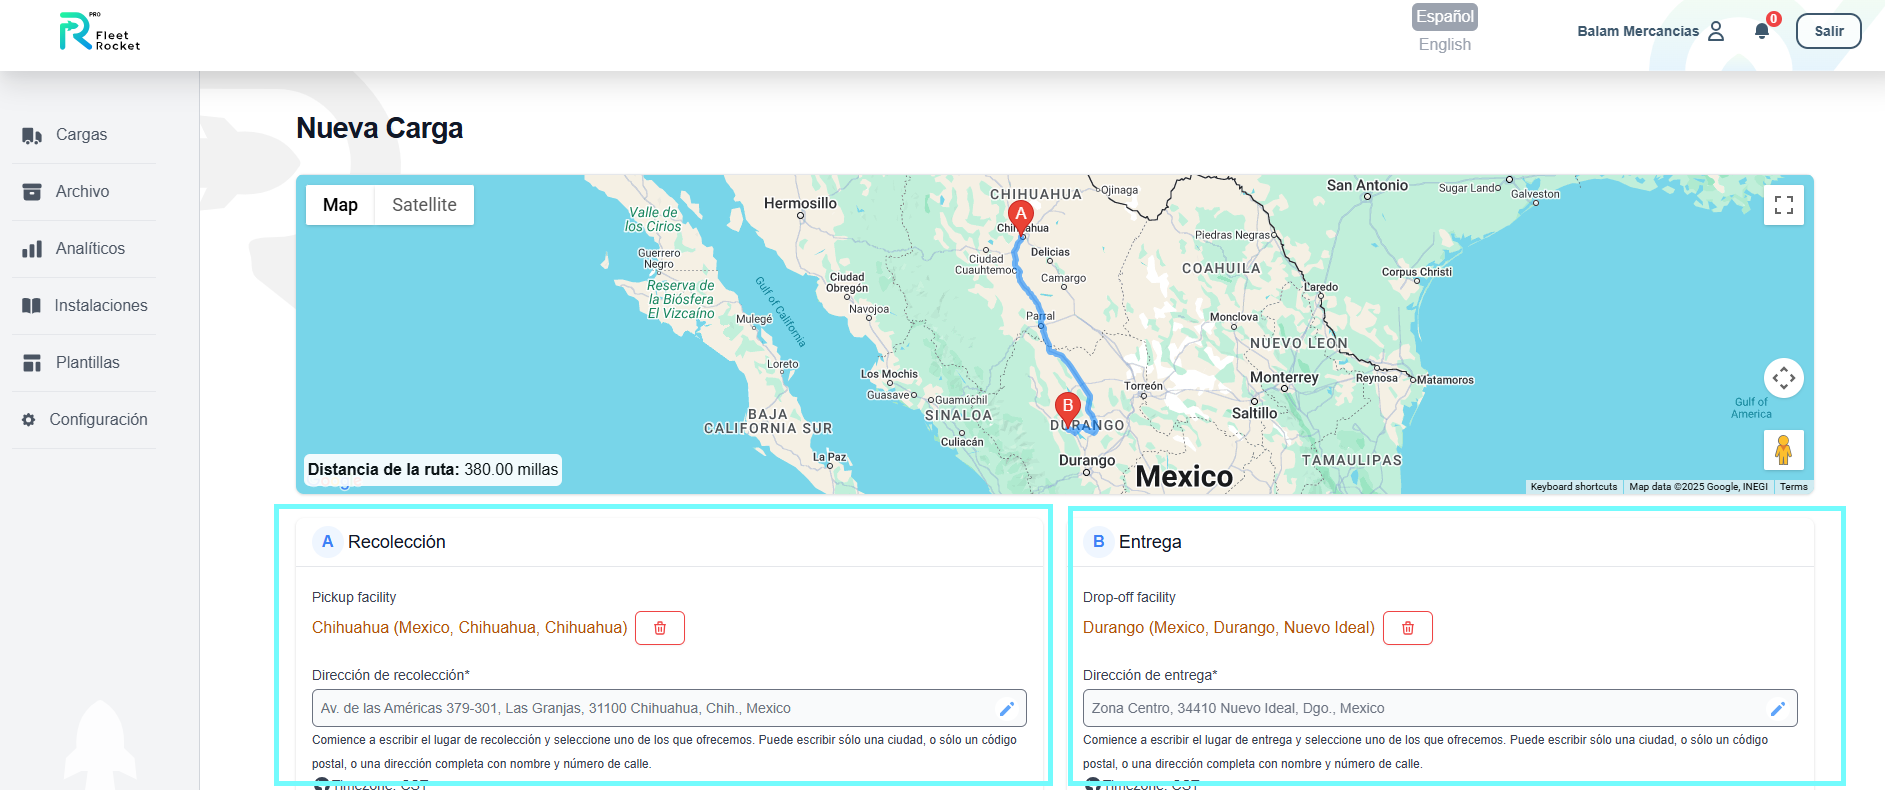Go to Analíticos section
Viewport: 1885px width, 790px height.
(90, 249)
